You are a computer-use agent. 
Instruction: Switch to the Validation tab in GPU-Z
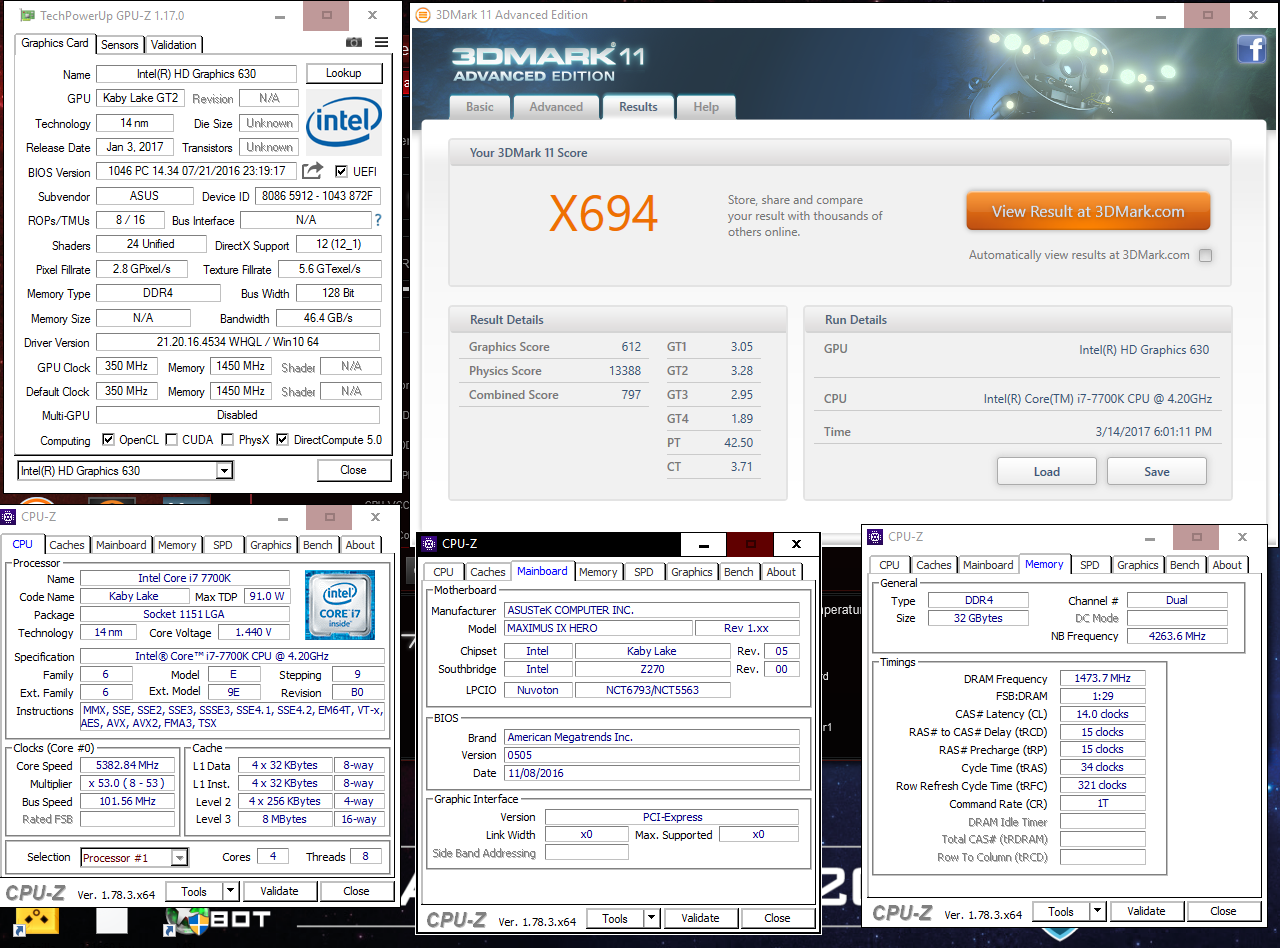click(x=174, y=44)
